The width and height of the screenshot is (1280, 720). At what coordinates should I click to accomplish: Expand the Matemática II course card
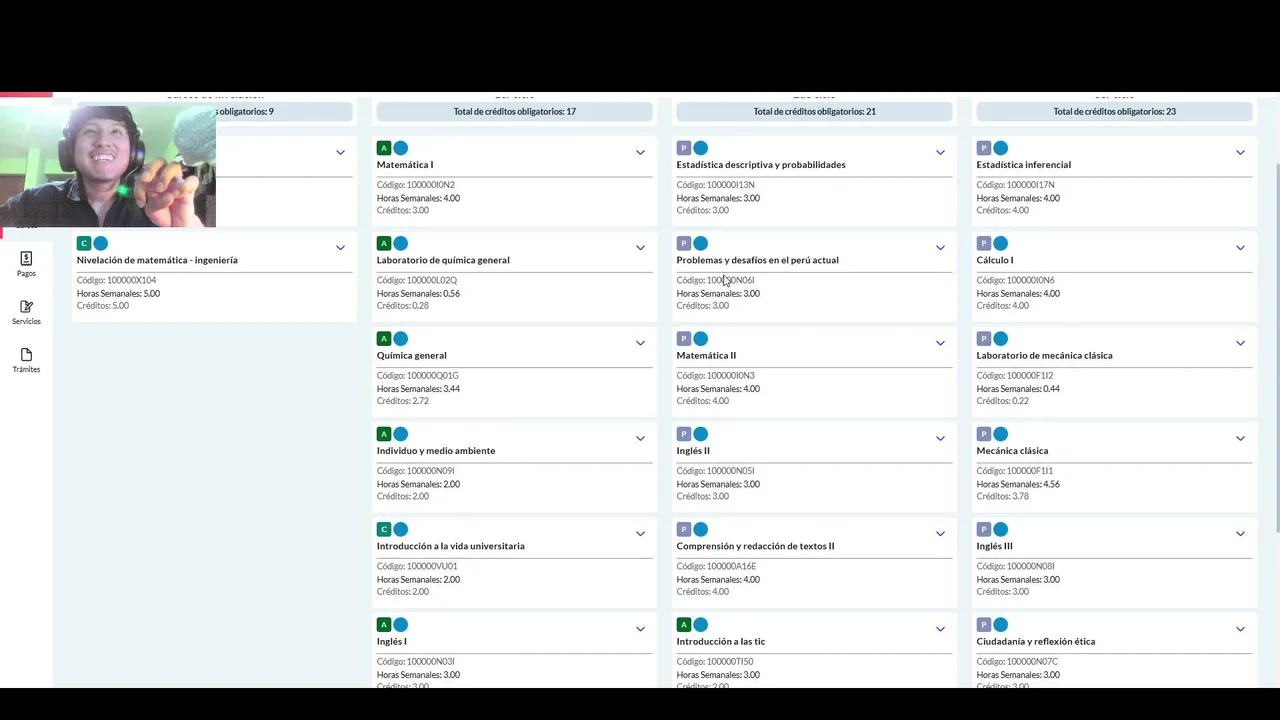(940, 343)
